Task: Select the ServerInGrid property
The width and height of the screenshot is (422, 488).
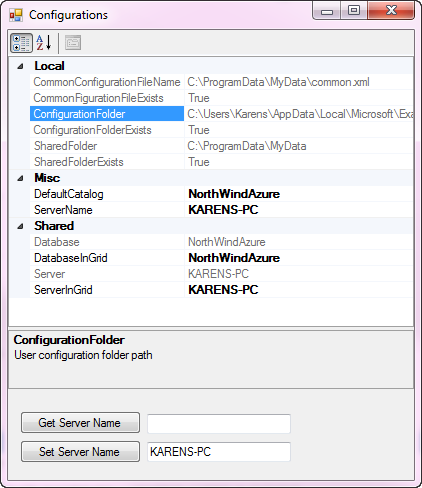Action: (x=107, y=290)
